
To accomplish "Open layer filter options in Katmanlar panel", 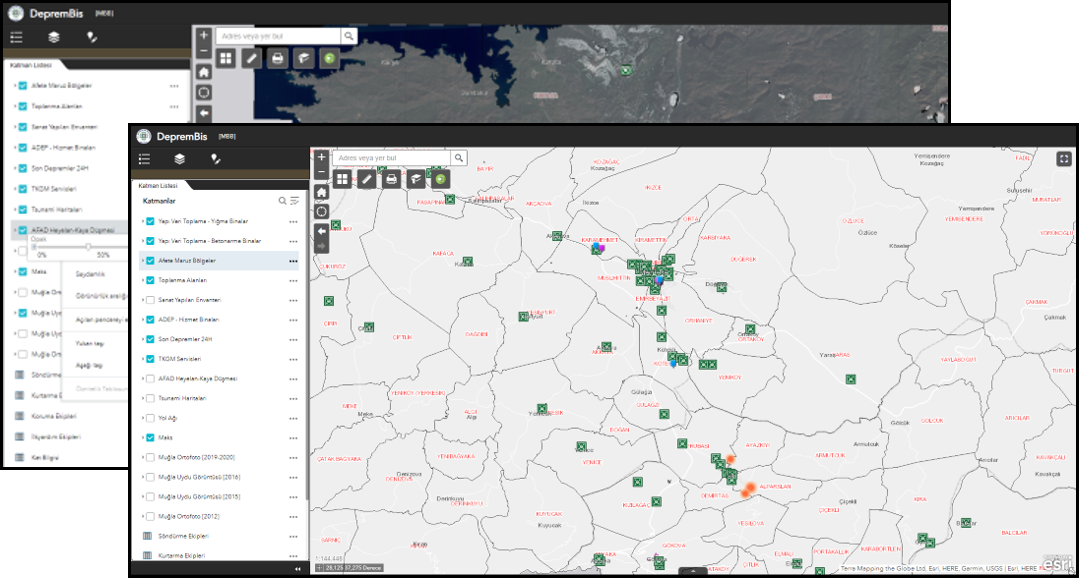I will click(x=295, y=201).
